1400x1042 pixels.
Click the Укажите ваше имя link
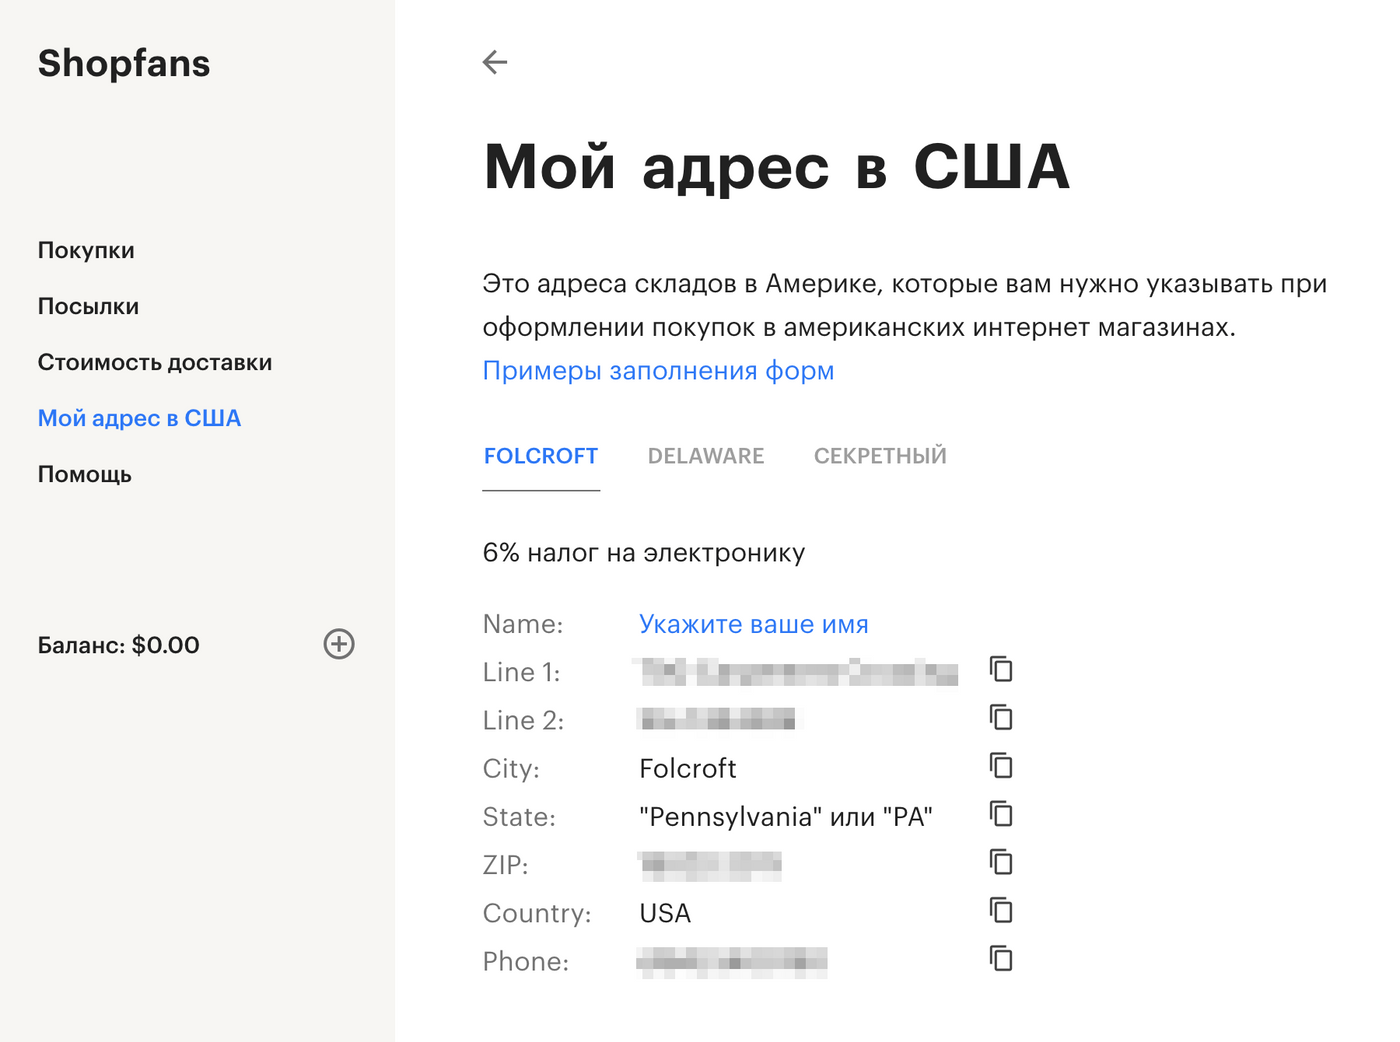click(754, 624)
